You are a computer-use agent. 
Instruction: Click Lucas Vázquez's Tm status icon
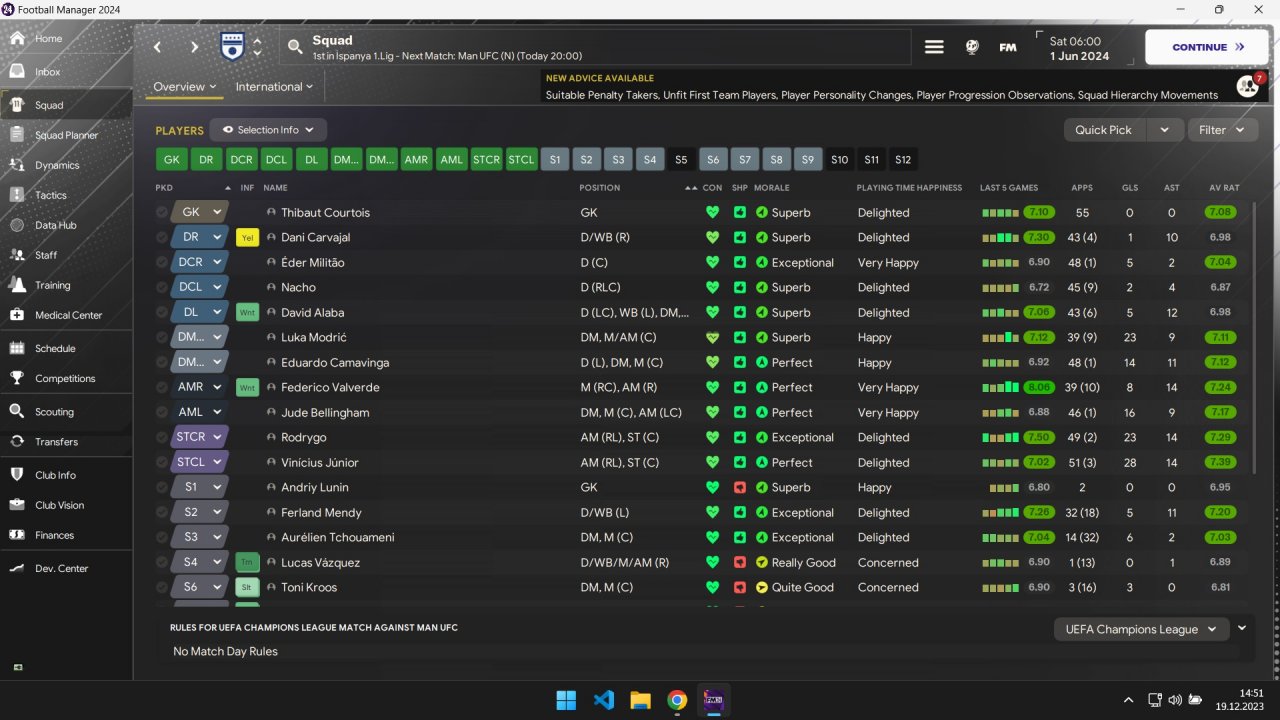coord(247,563)
